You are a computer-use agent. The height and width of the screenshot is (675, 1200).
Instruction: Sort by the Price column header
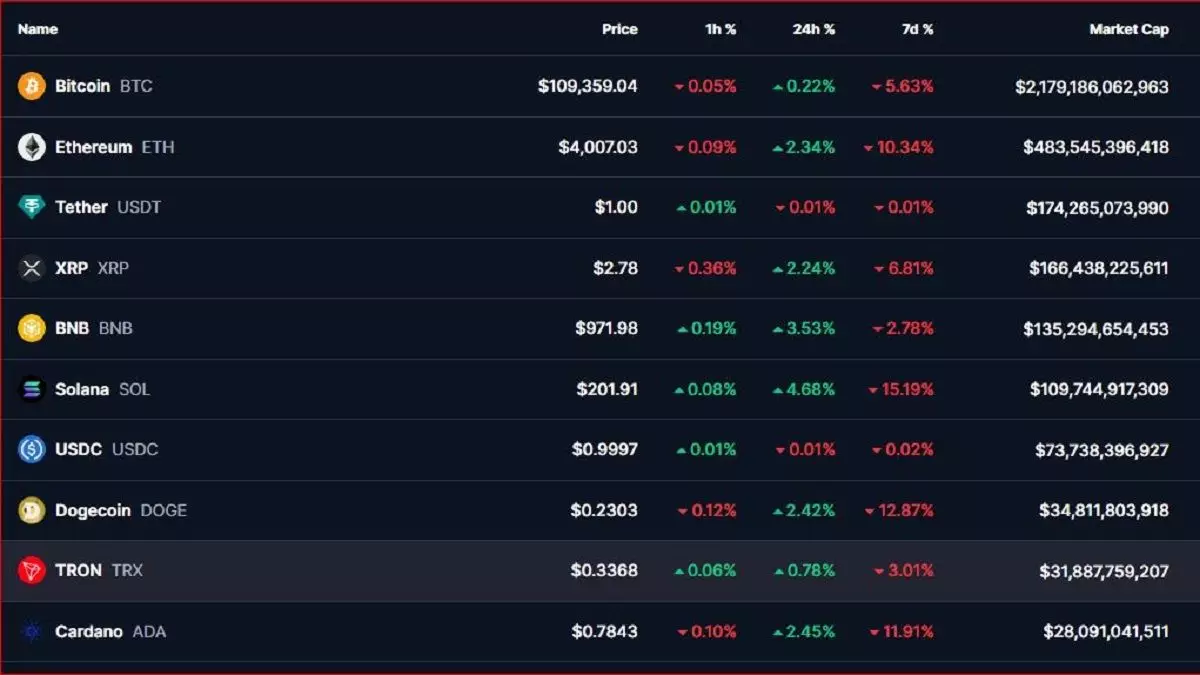pos(619,29)
